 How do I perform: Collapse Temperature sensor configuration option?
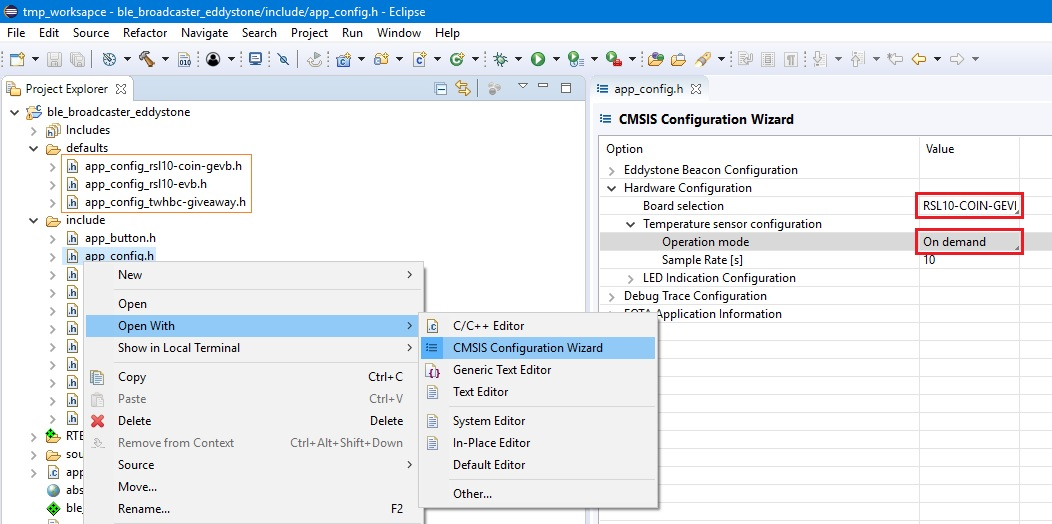[x=630, y=224]
